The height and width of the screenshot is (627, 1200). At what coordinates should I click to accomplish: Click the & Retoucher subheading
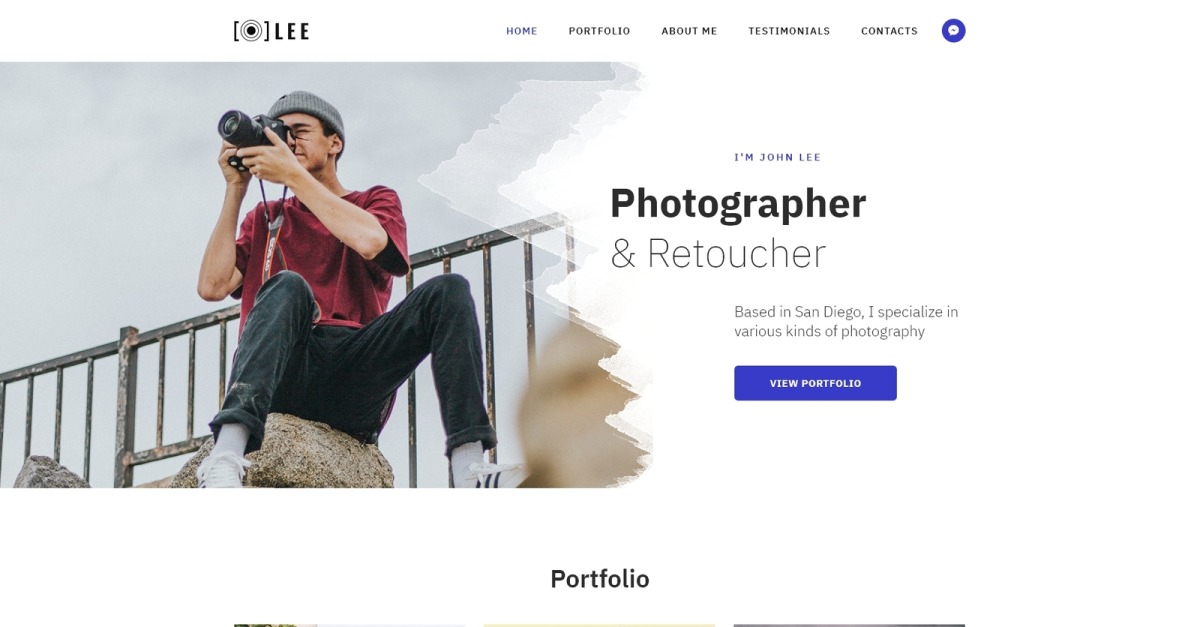coord(718,253)
